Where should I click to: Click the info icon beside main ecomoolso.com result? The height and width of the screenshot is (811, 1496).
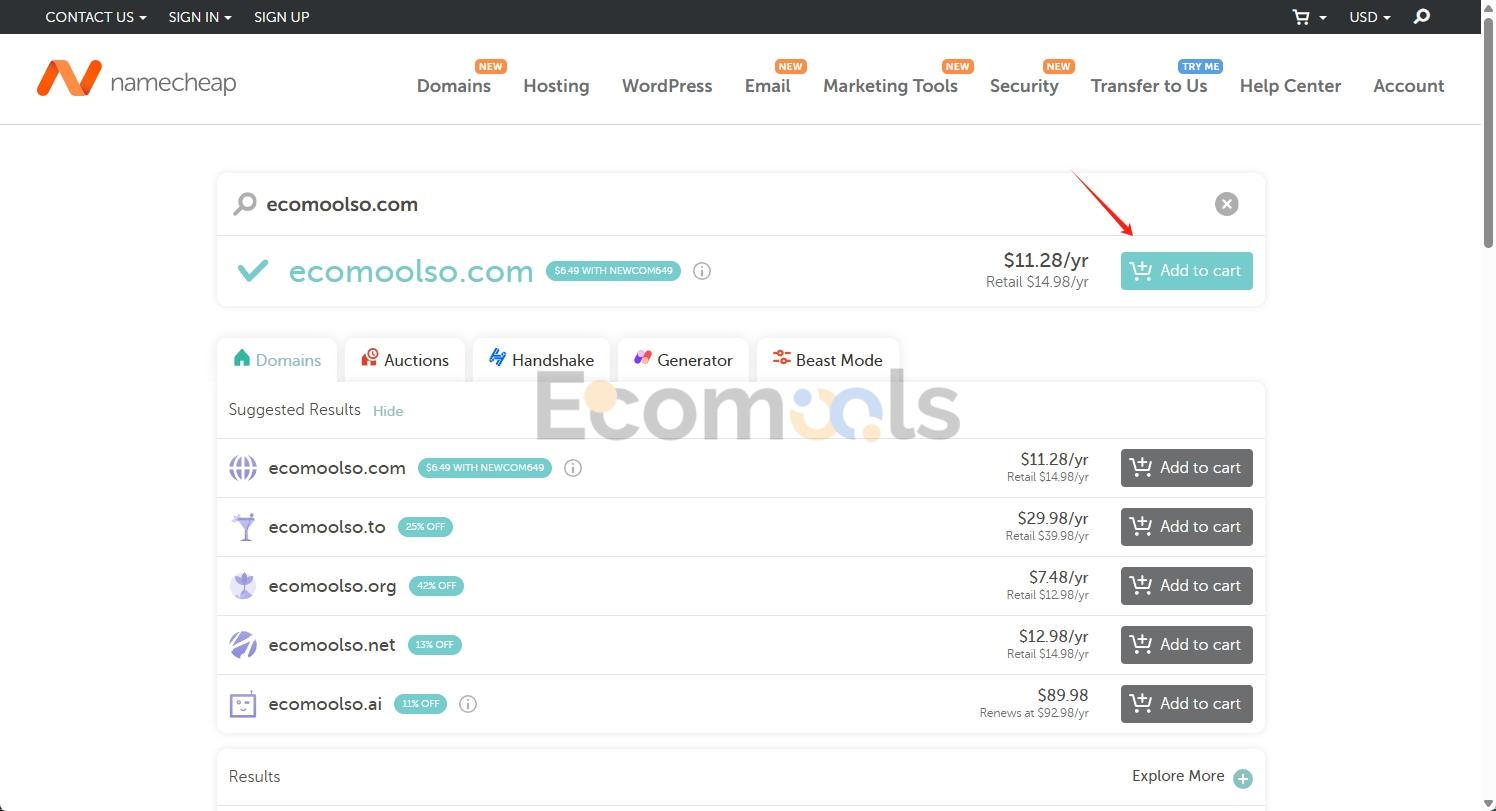(702, 271)
